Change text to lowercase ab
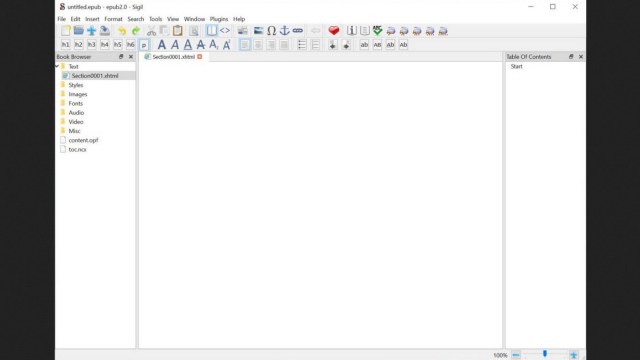640x360 pixels. click(364, 45)
